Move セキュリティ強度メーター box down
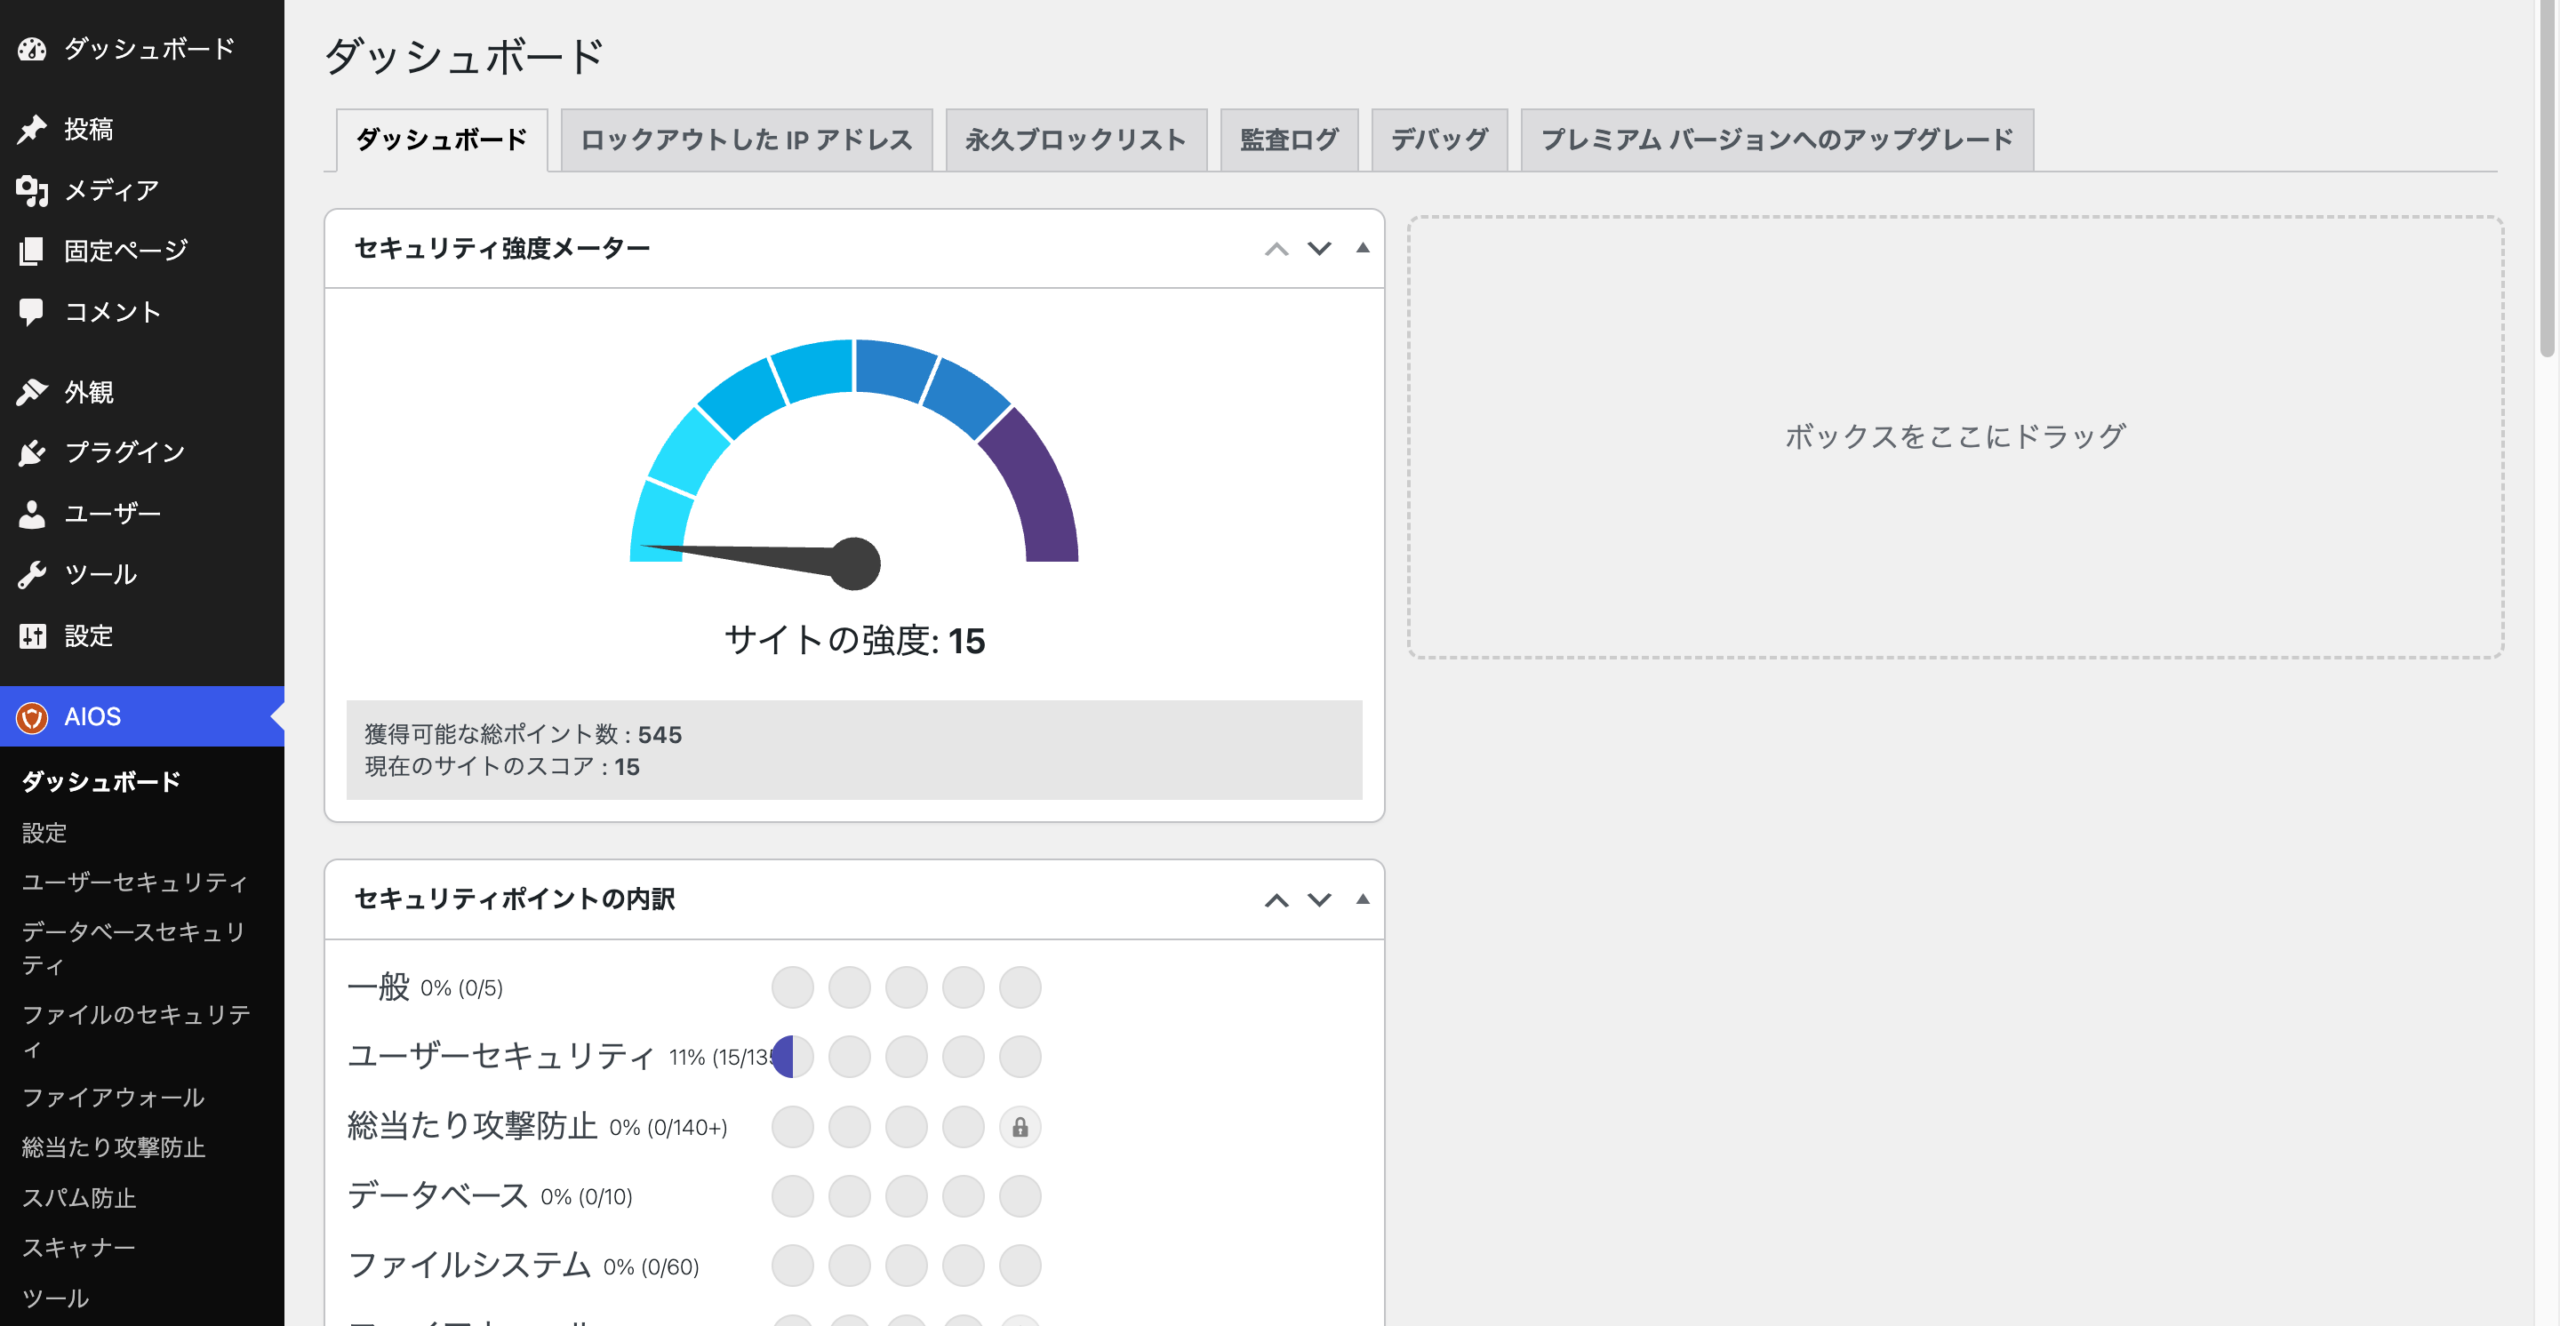 [1319, 249]
